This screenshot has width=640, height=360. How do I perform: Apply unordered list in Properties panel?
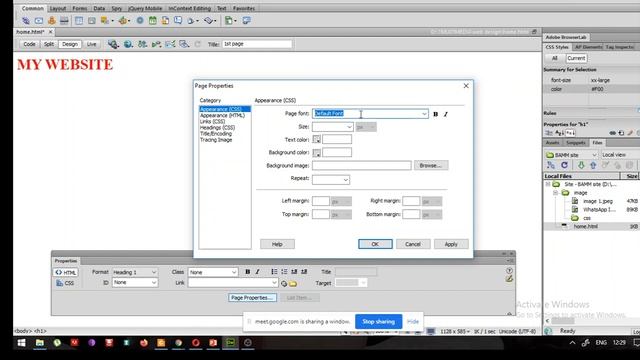click(274, 272)
